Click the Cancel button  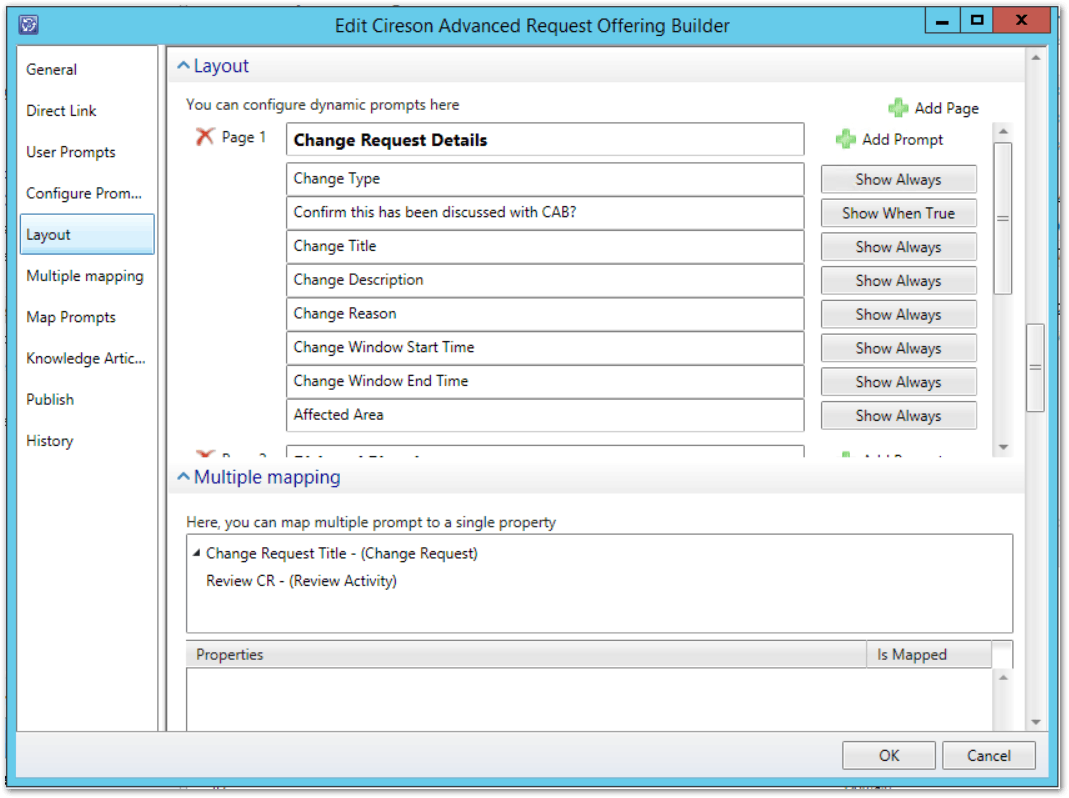coord(989,756)
